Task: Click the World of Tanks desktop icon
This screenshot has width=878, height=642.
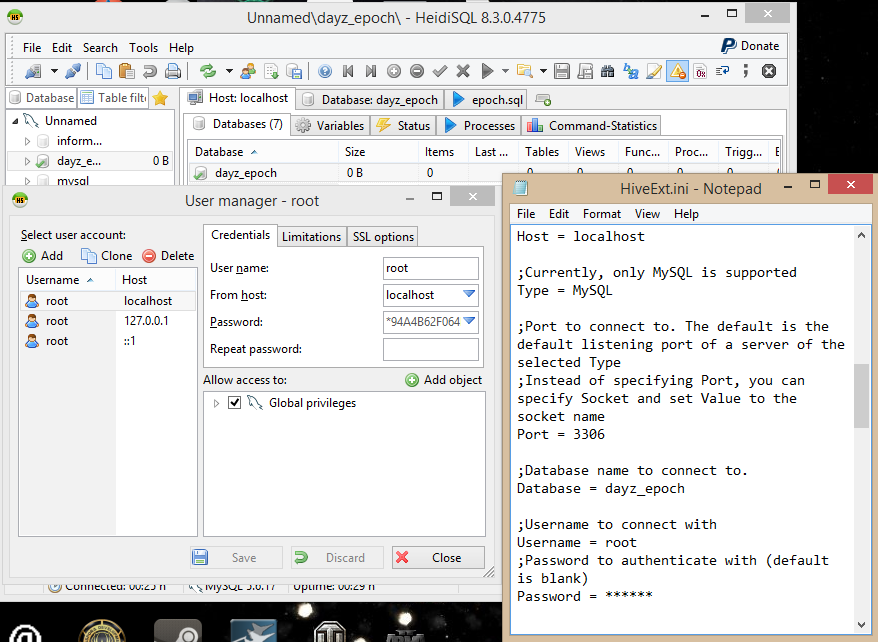Action: (x=330, y=631)
